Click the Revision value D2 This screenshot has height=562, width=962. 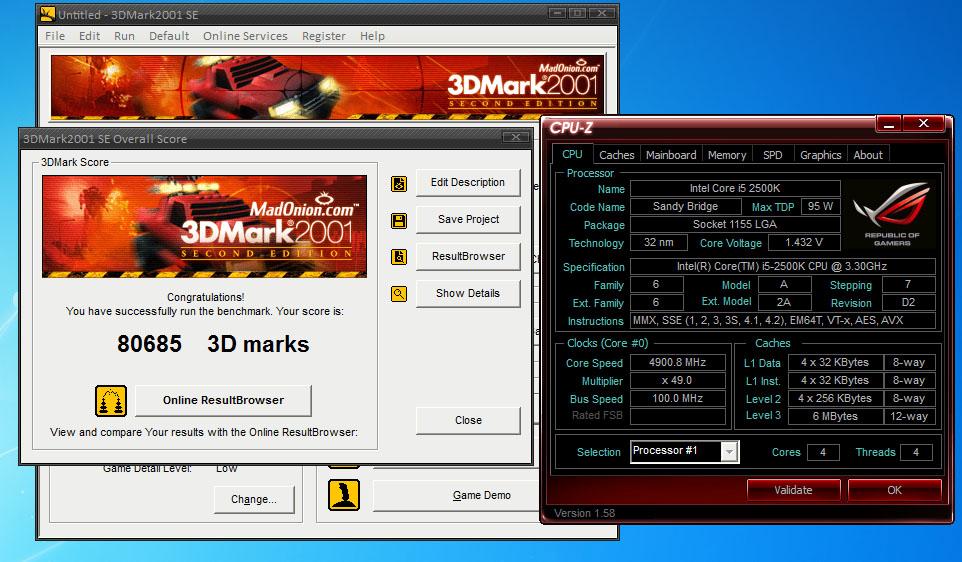(x=909, y=302)
